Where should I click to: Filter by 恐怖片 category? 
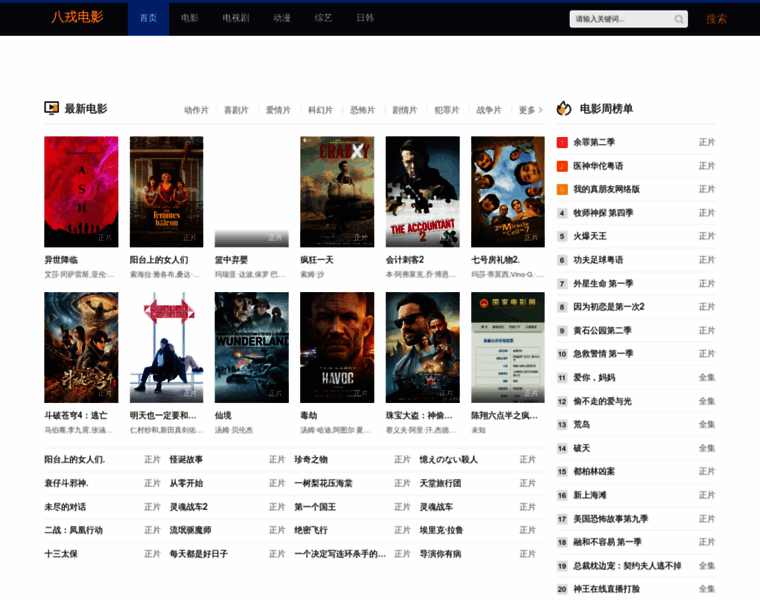pos(363,110)
